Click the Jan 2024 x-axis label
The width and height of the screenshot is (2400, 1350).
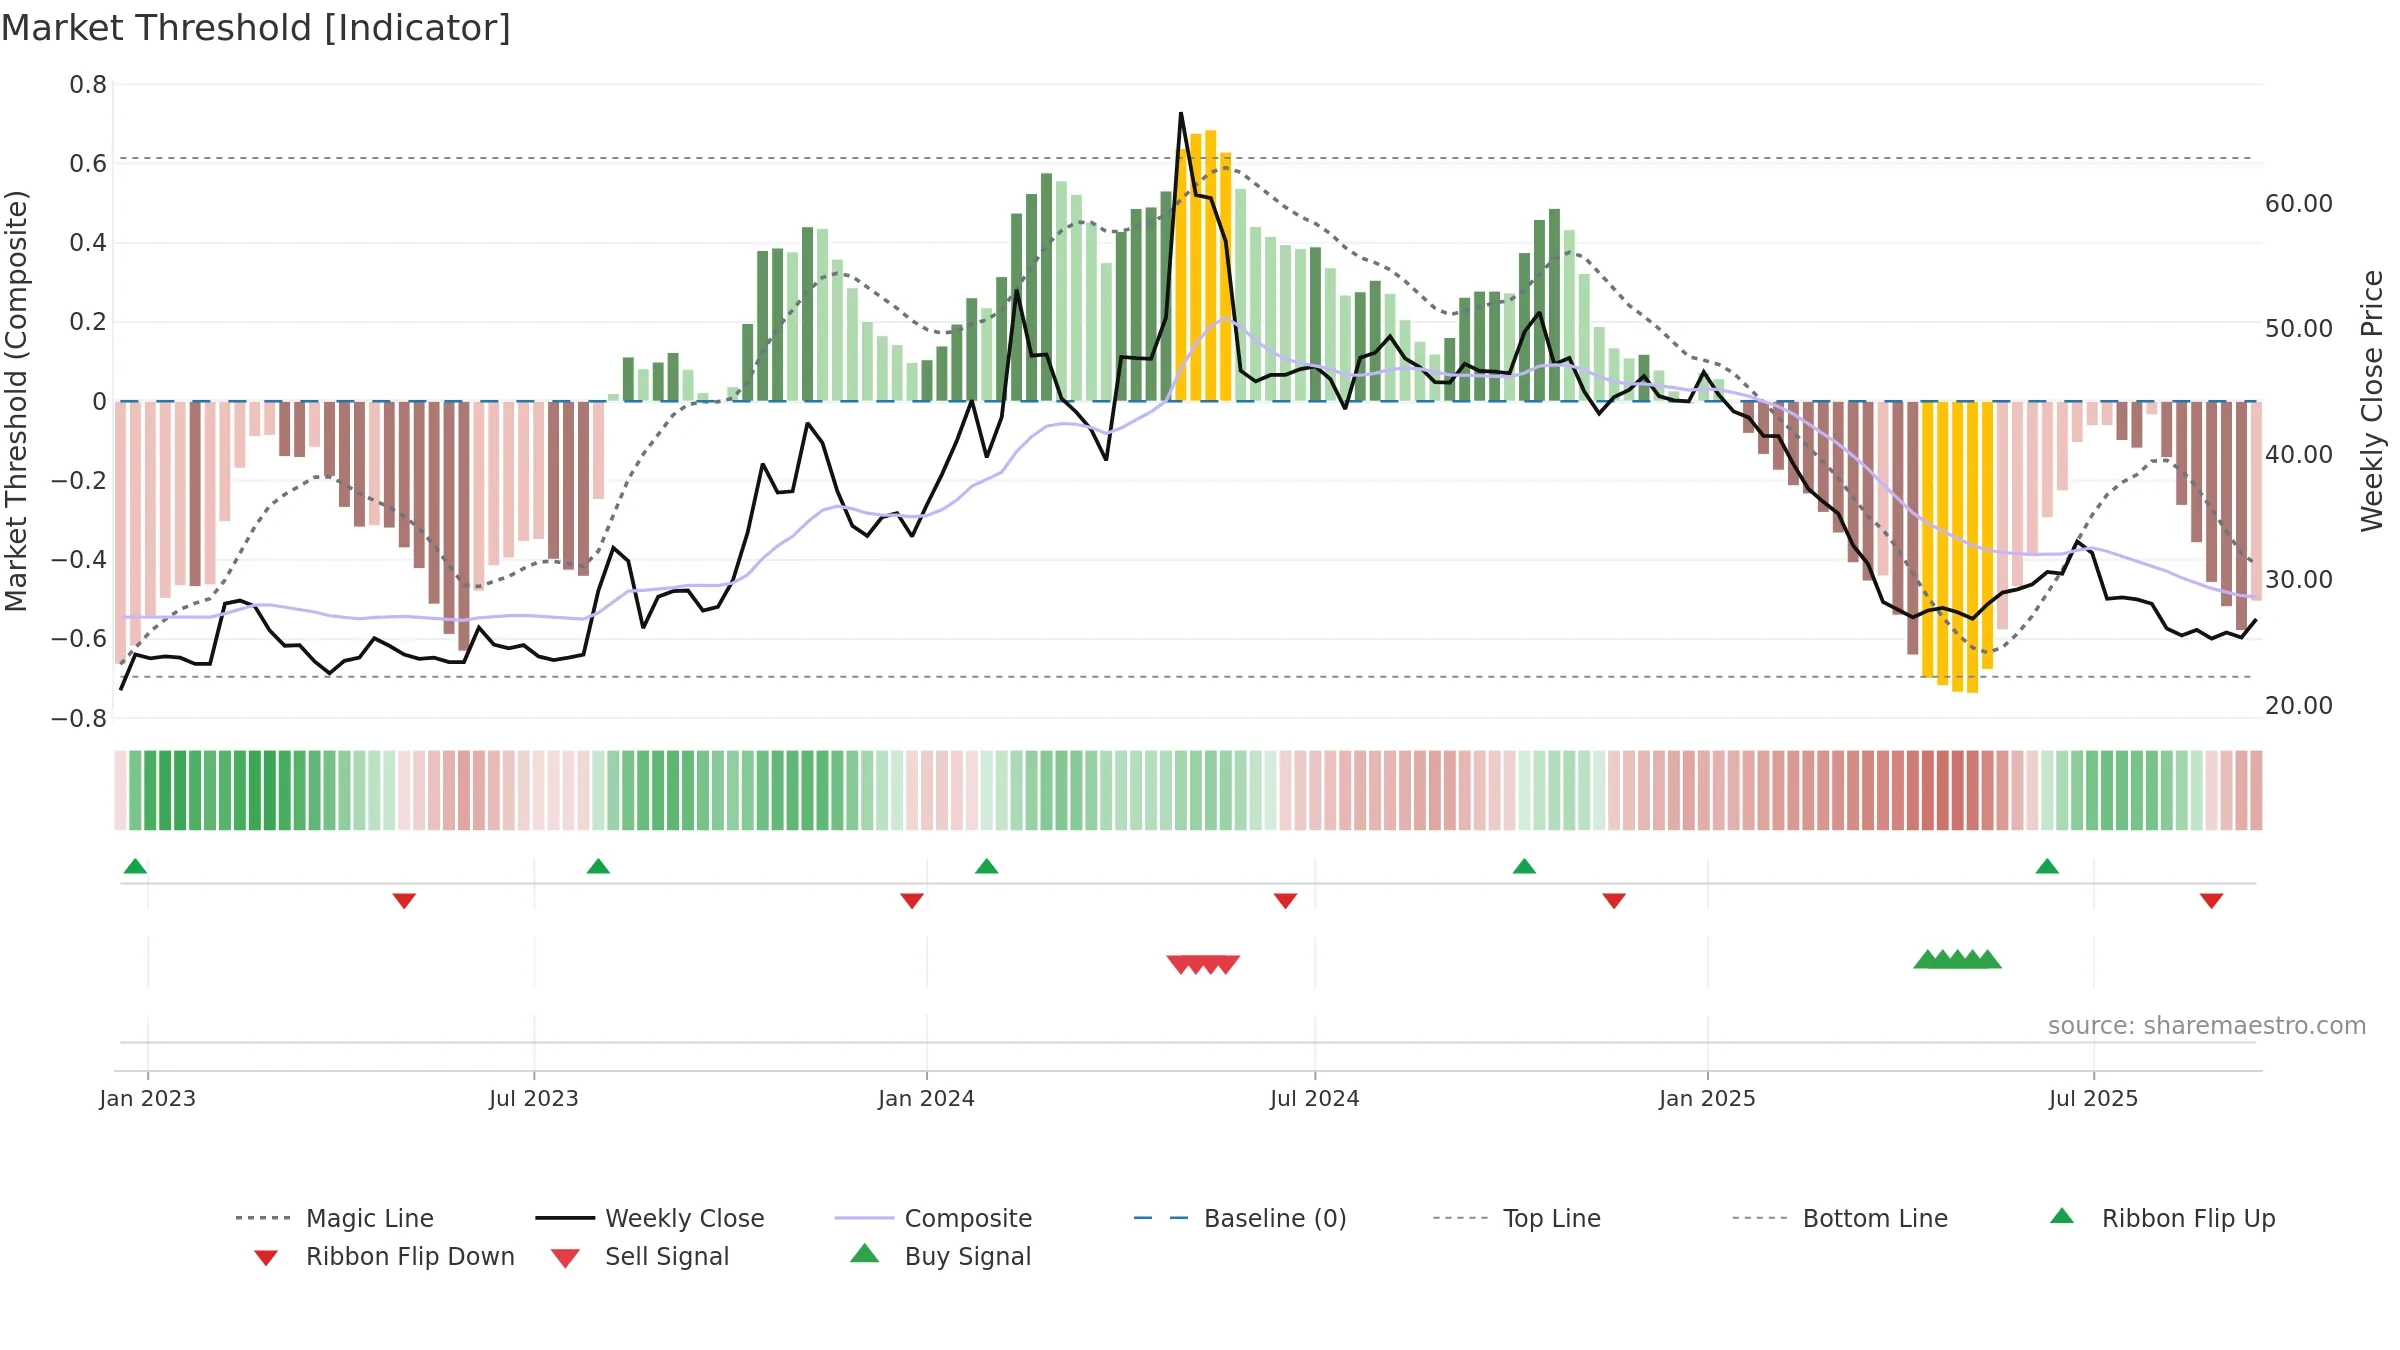927,1098
